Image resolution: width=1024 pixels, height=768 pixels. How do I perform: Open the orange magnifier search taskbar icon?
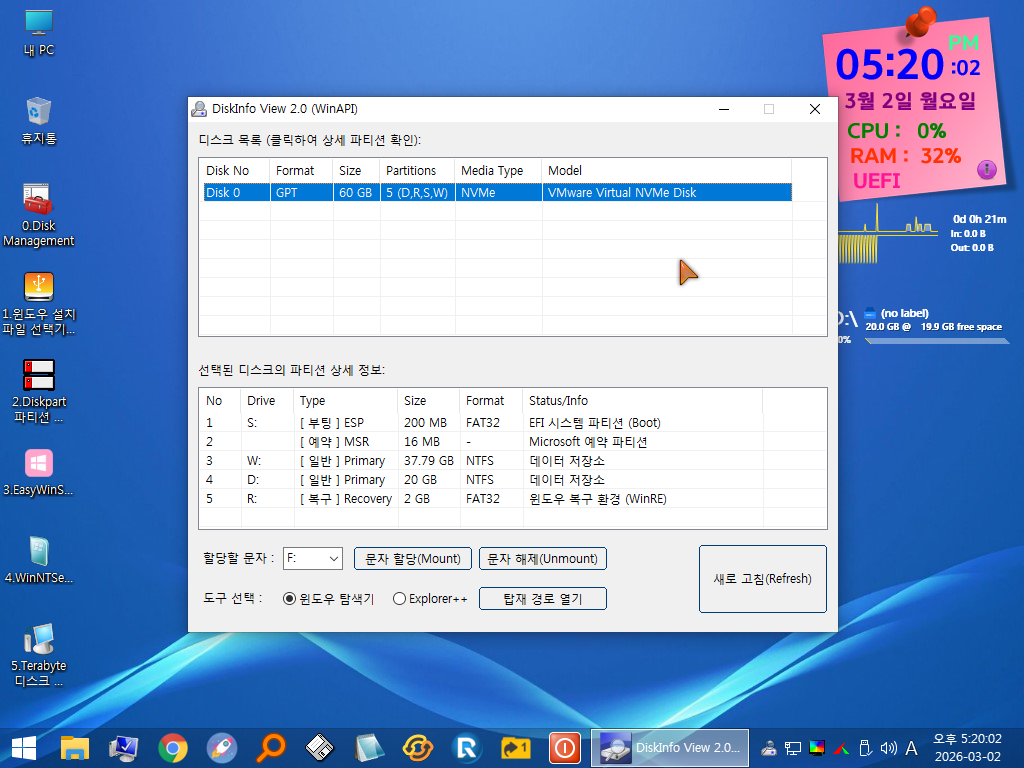[x=270, y=748]
